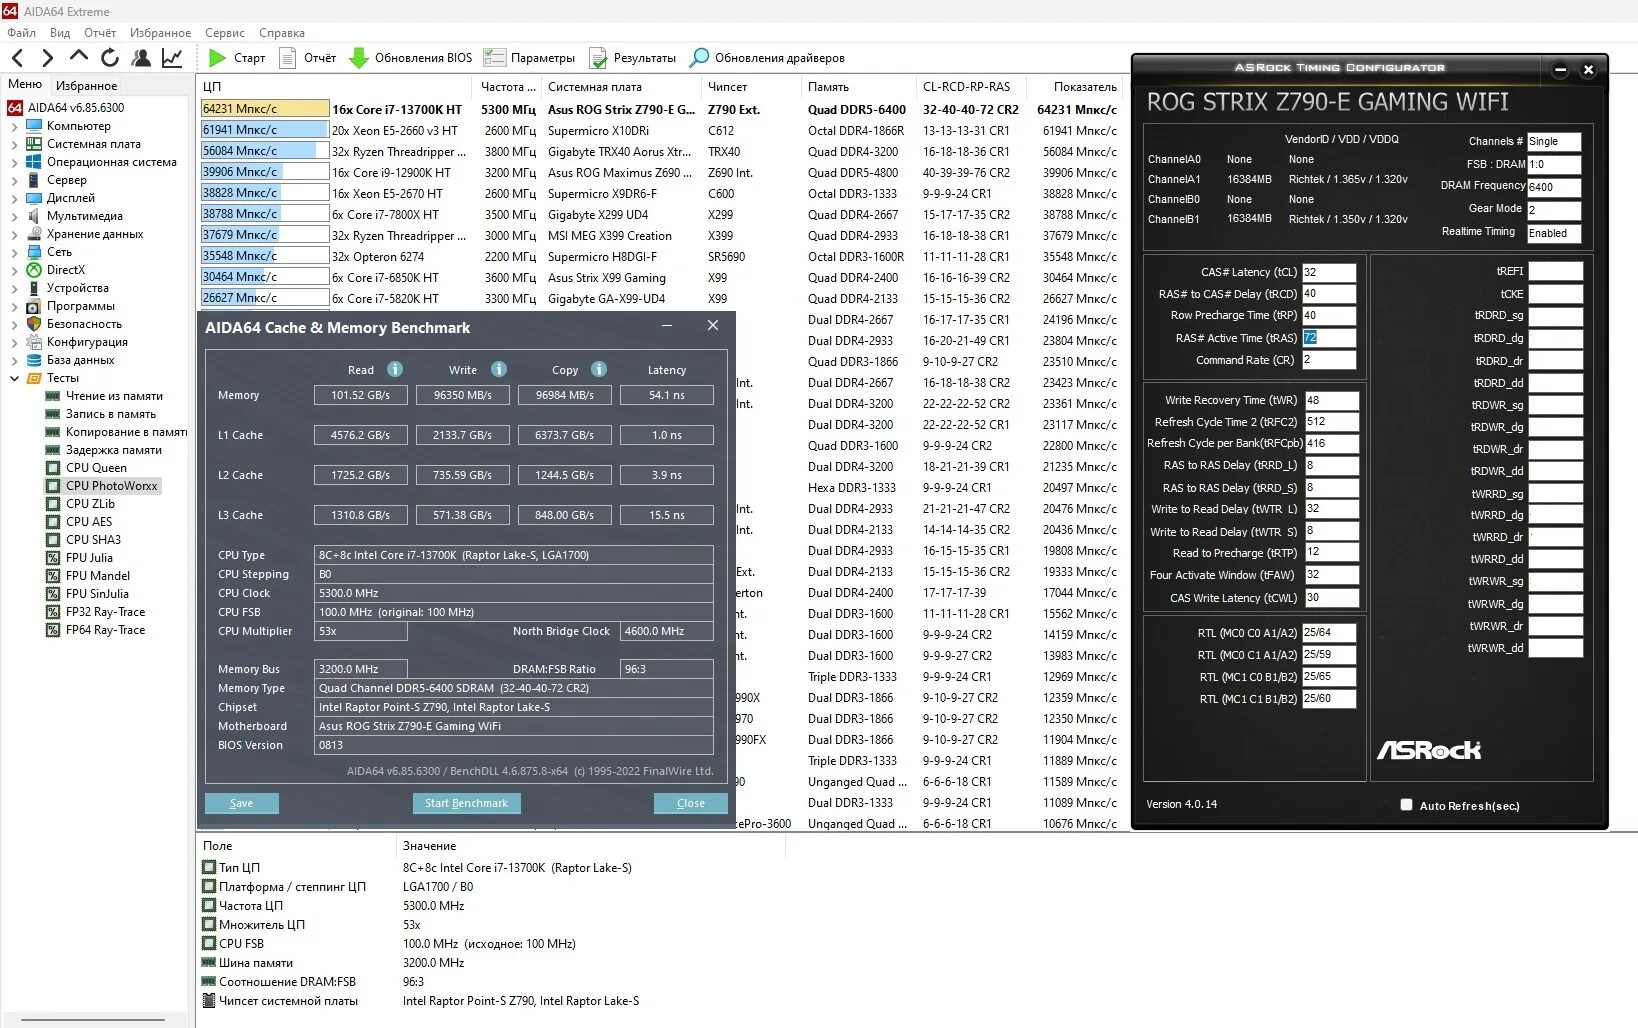1638x1028 pixels.
Task: Go up one level with up arrow
Action: click(79, 57)
